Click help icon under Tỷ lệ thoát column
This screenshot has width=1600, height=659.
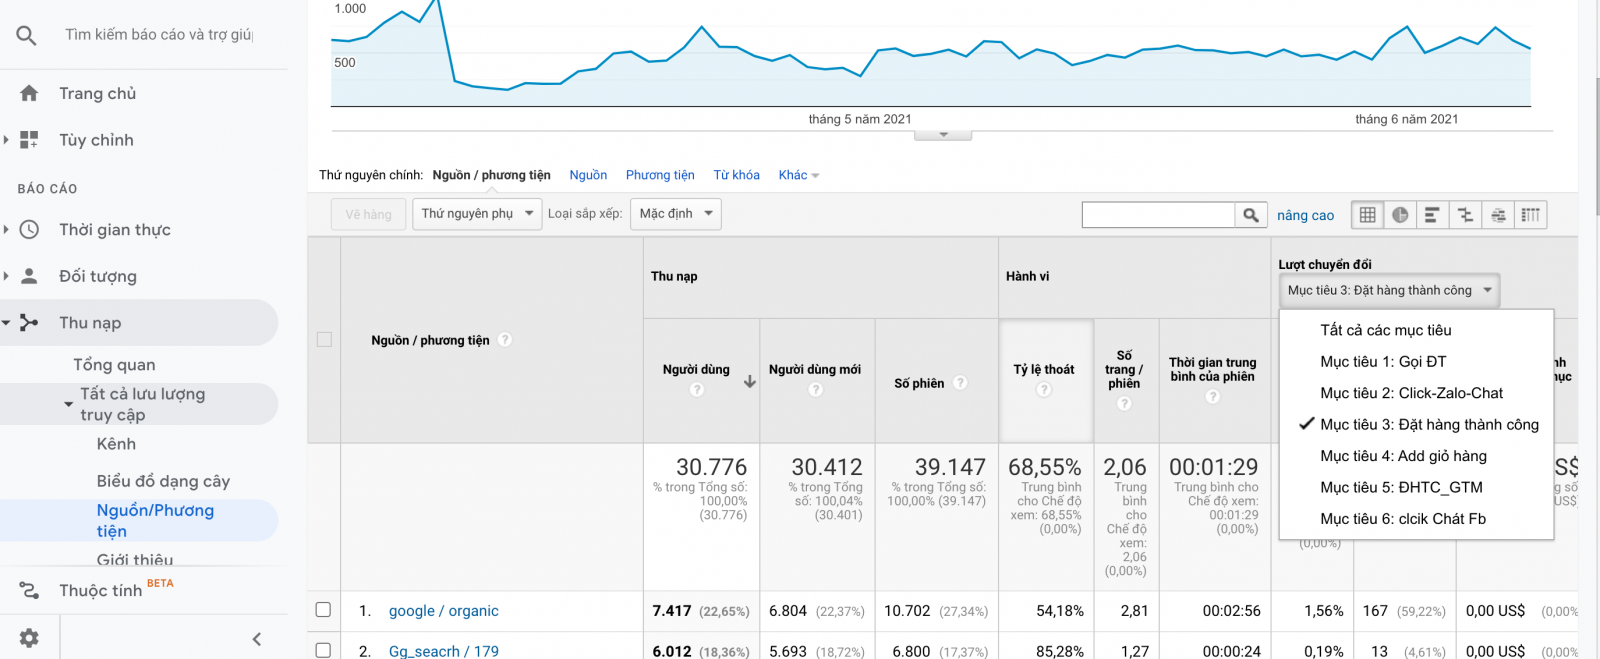[1044, 389]
